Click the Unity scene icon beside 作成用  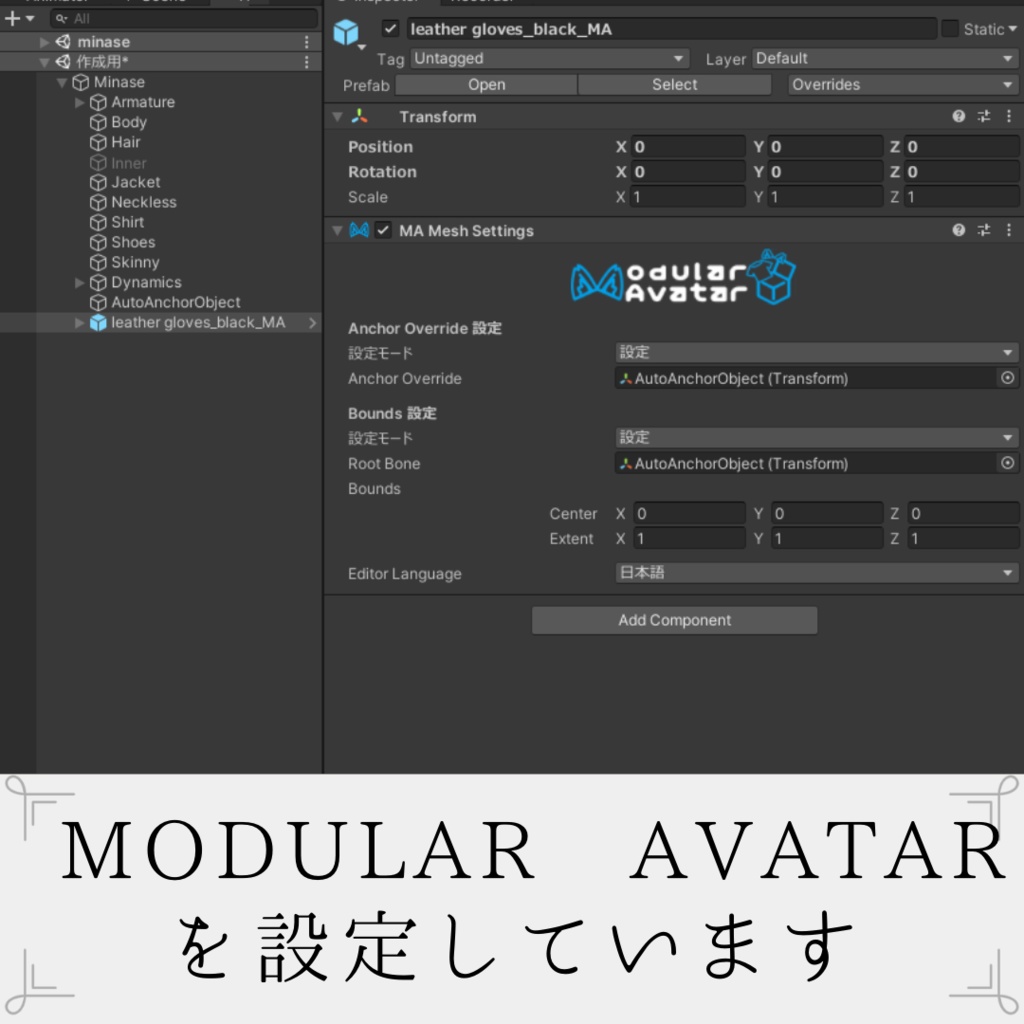63,62
